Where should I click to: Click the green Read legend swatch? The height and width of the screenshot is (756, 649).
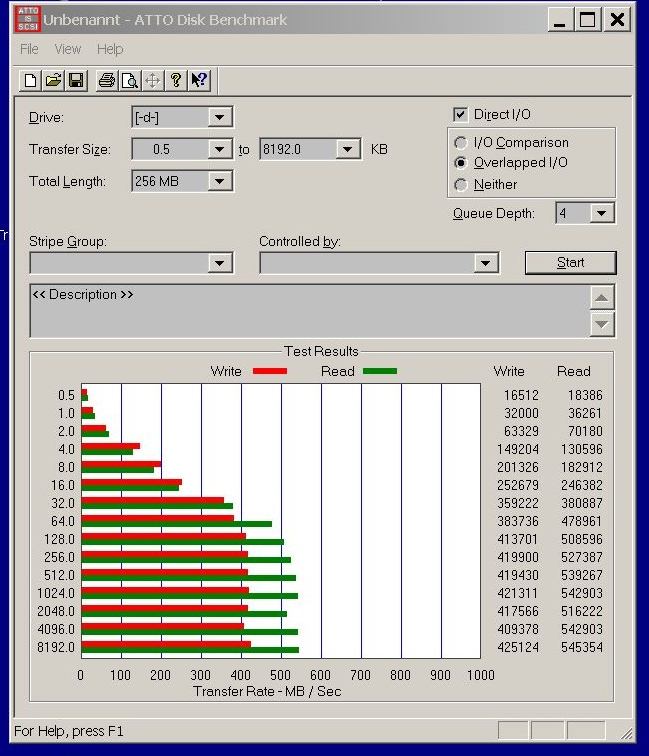coord(380,371)
